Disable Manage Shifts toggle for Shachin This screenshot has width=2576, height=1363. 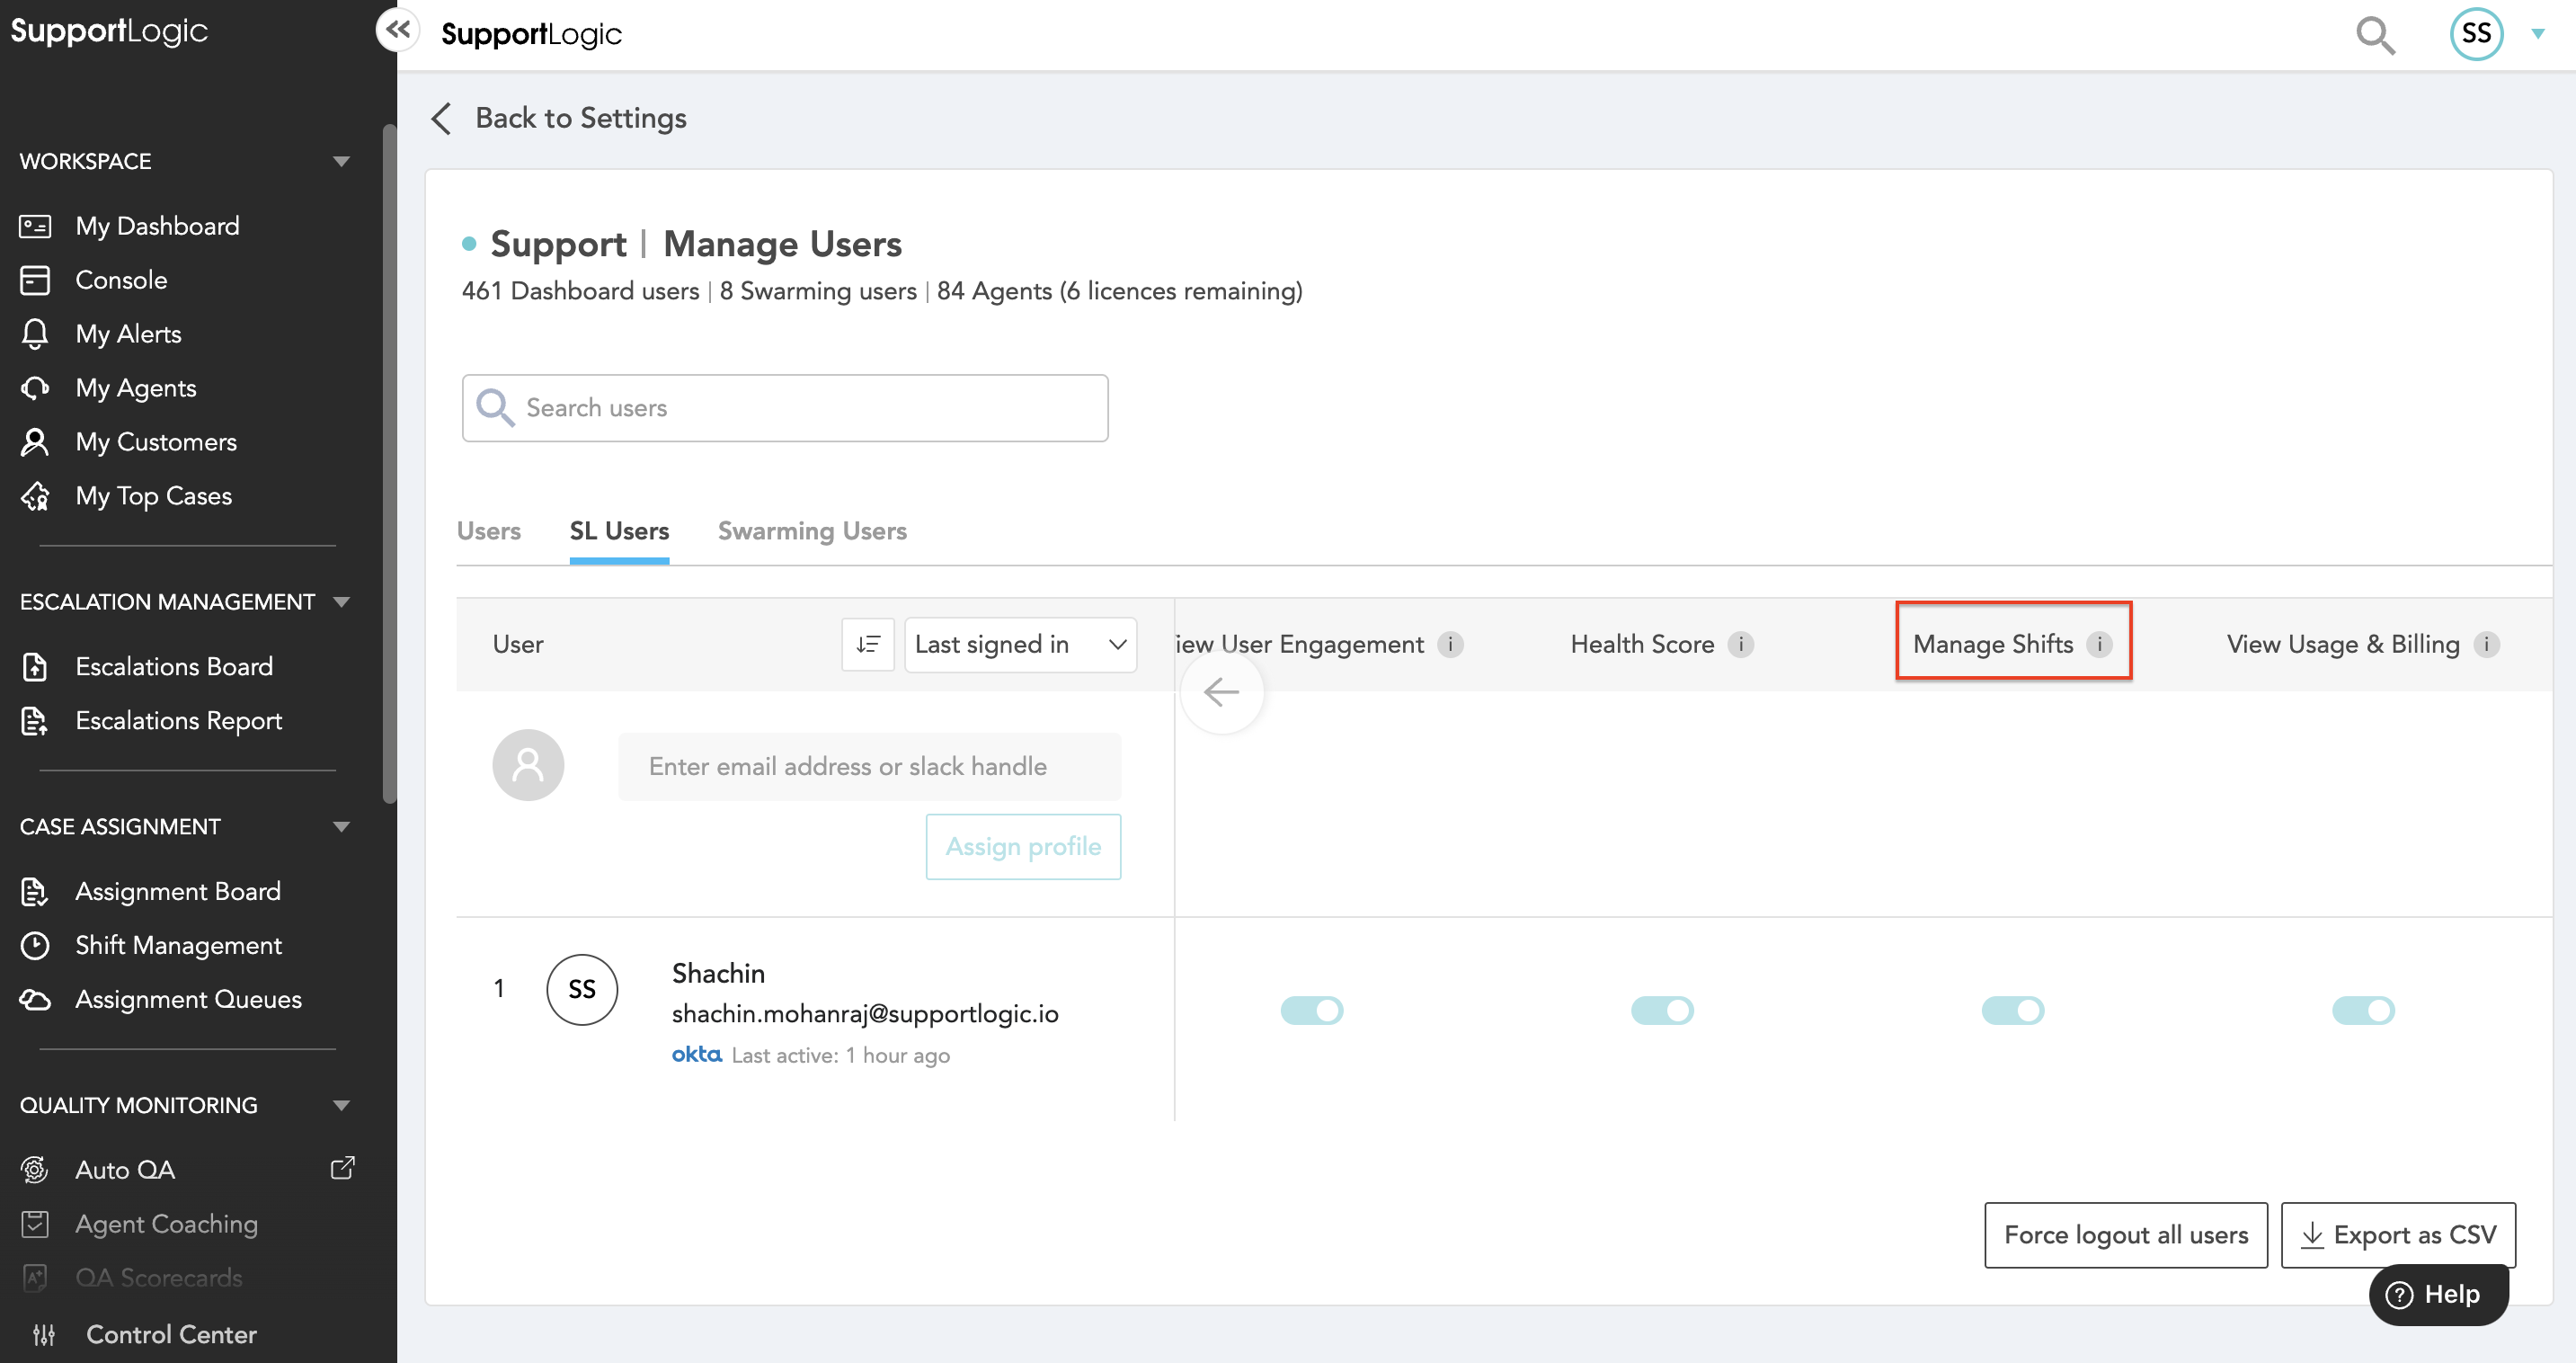point(2013,1011)
